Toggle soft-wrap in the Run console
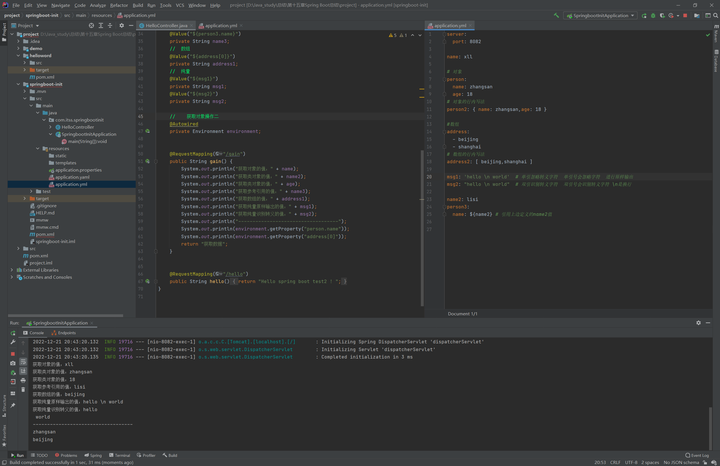The image size is (720, 466). (x=23, y=362)
